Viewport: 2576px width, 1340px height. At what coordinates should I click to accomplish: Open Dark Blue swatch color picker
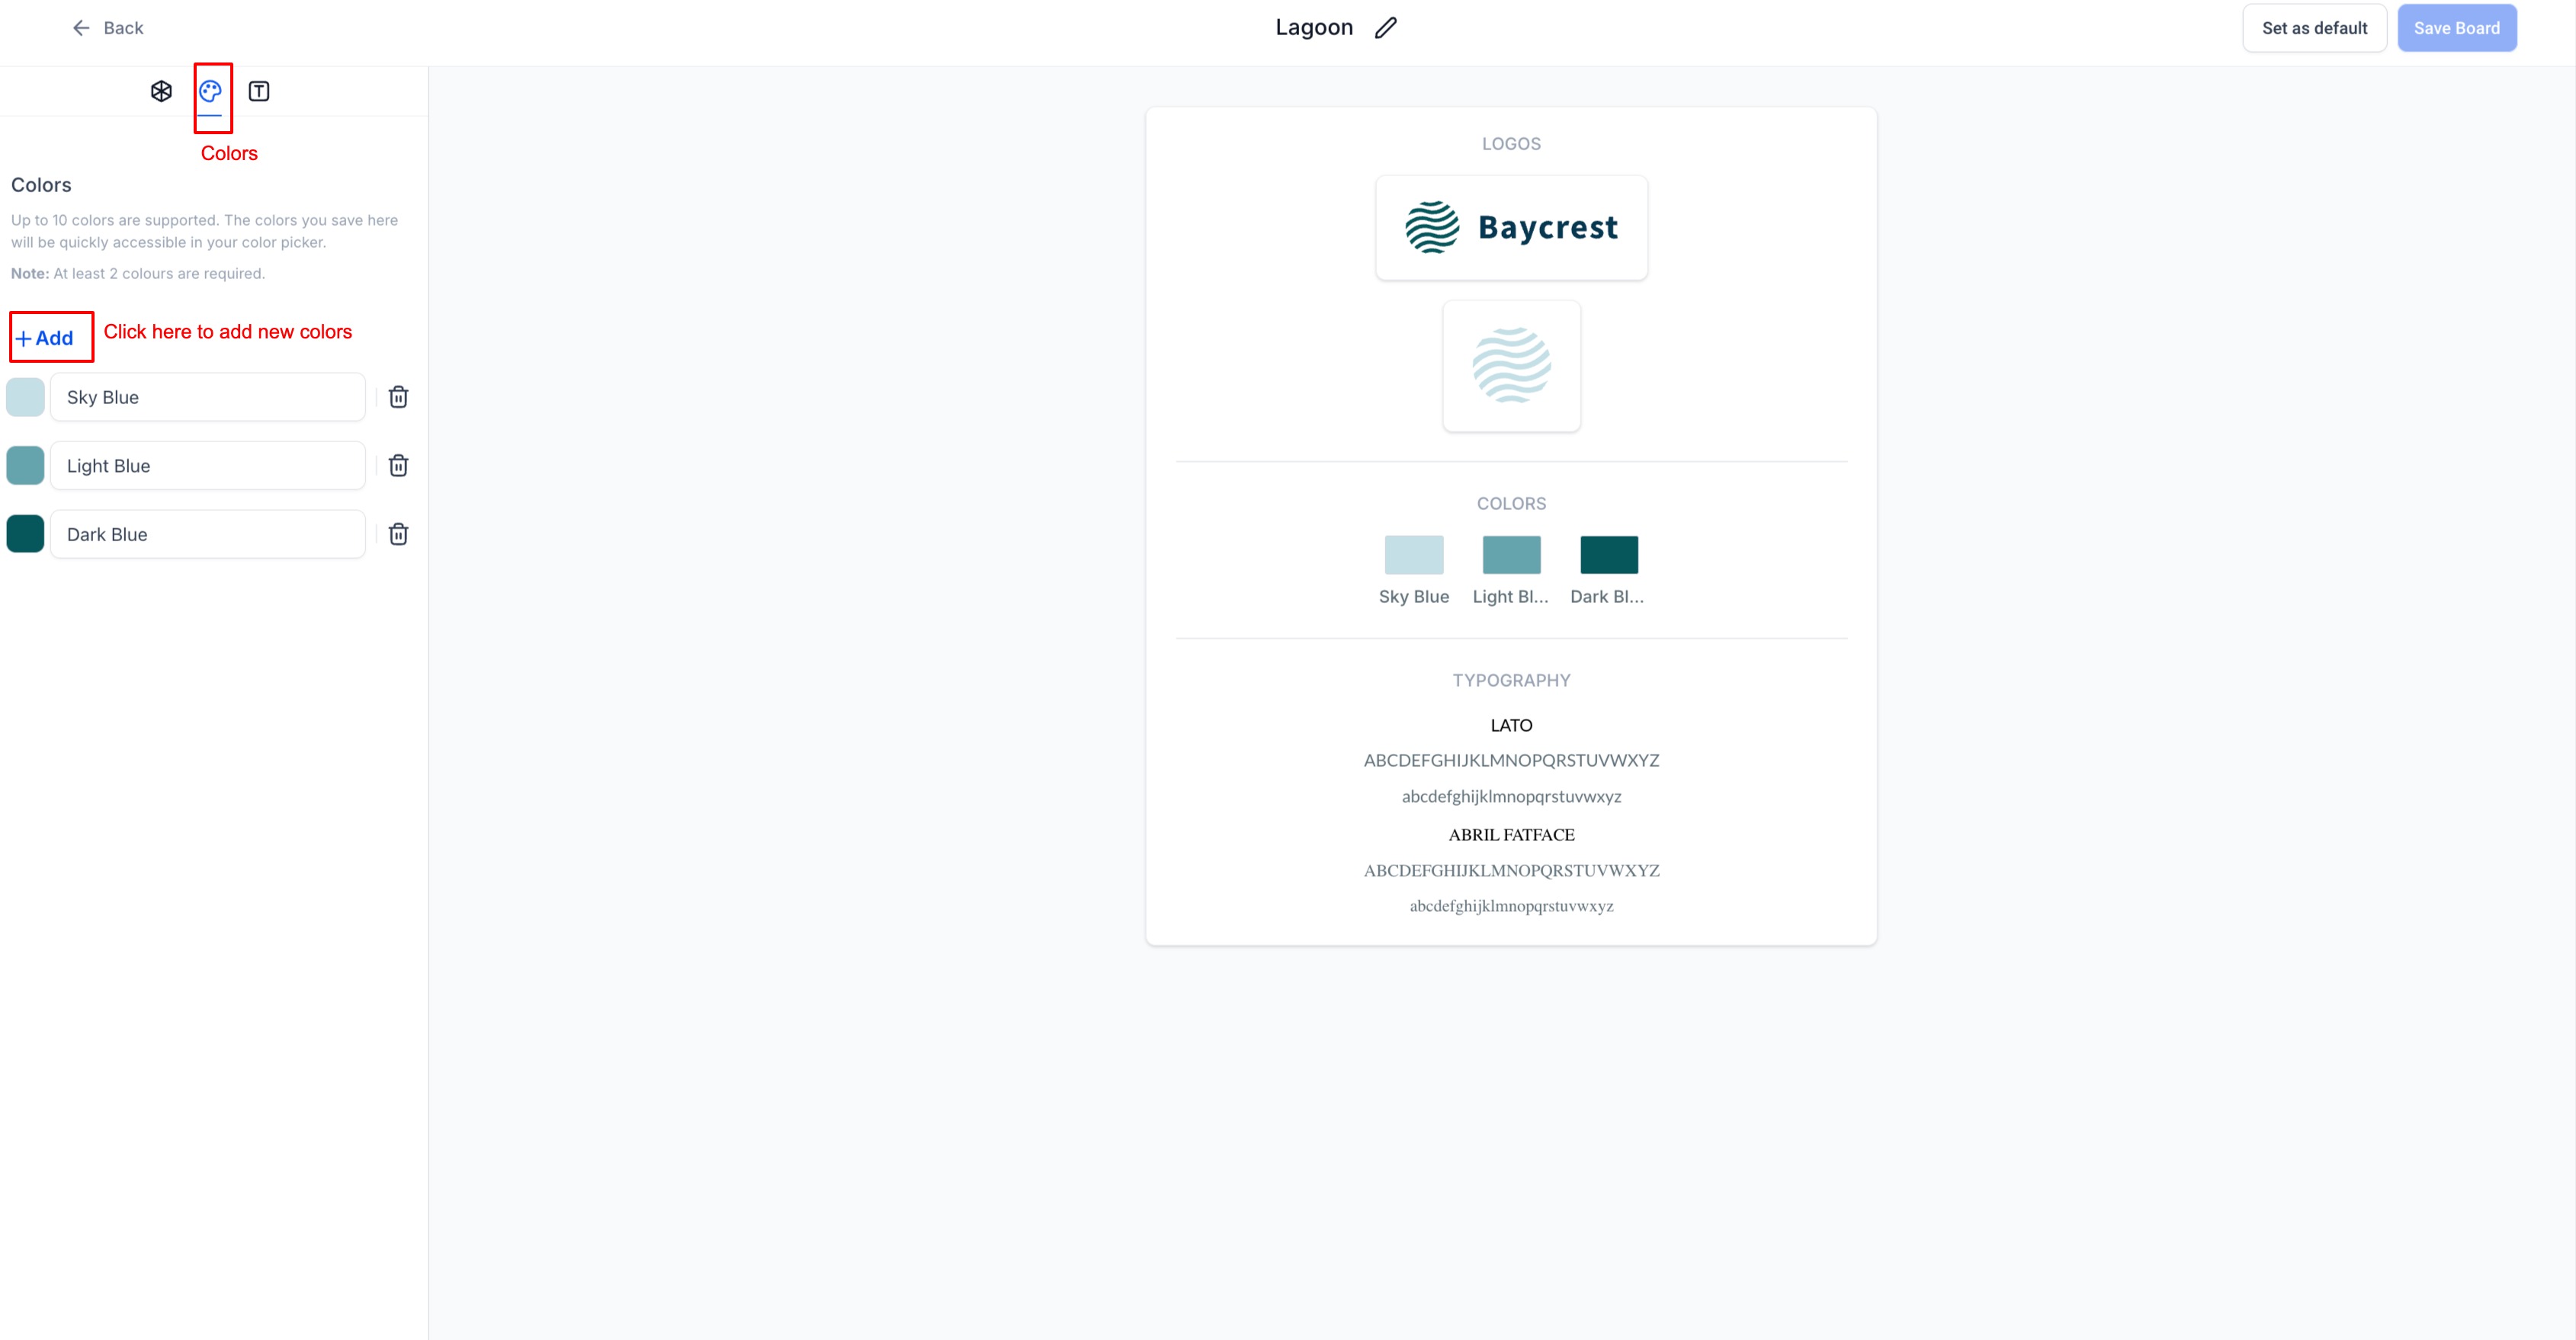25,534
